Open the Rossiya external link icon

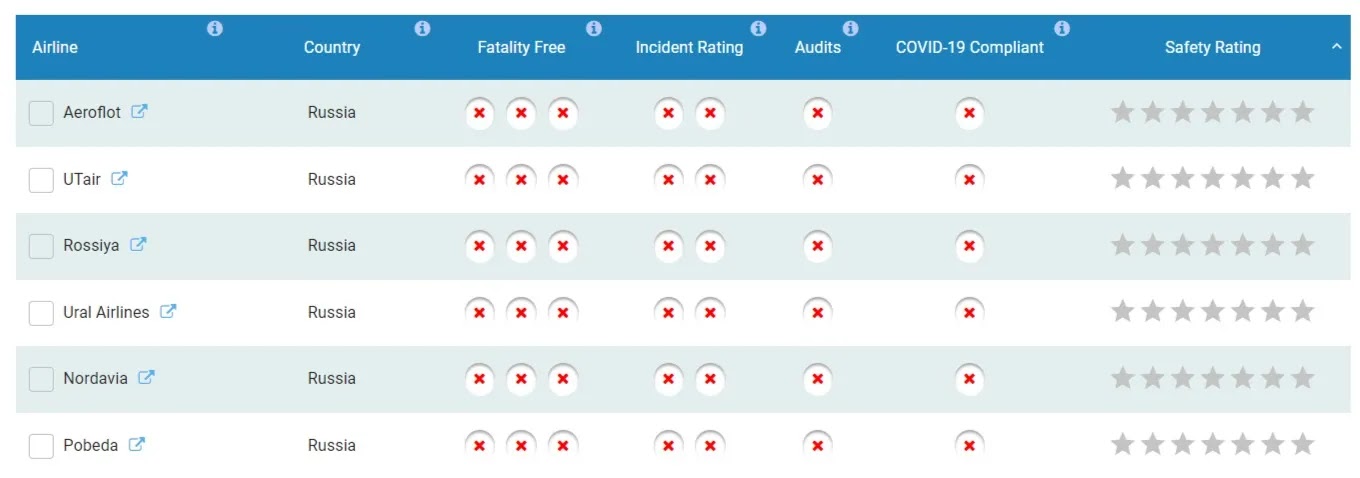(138, 245)
